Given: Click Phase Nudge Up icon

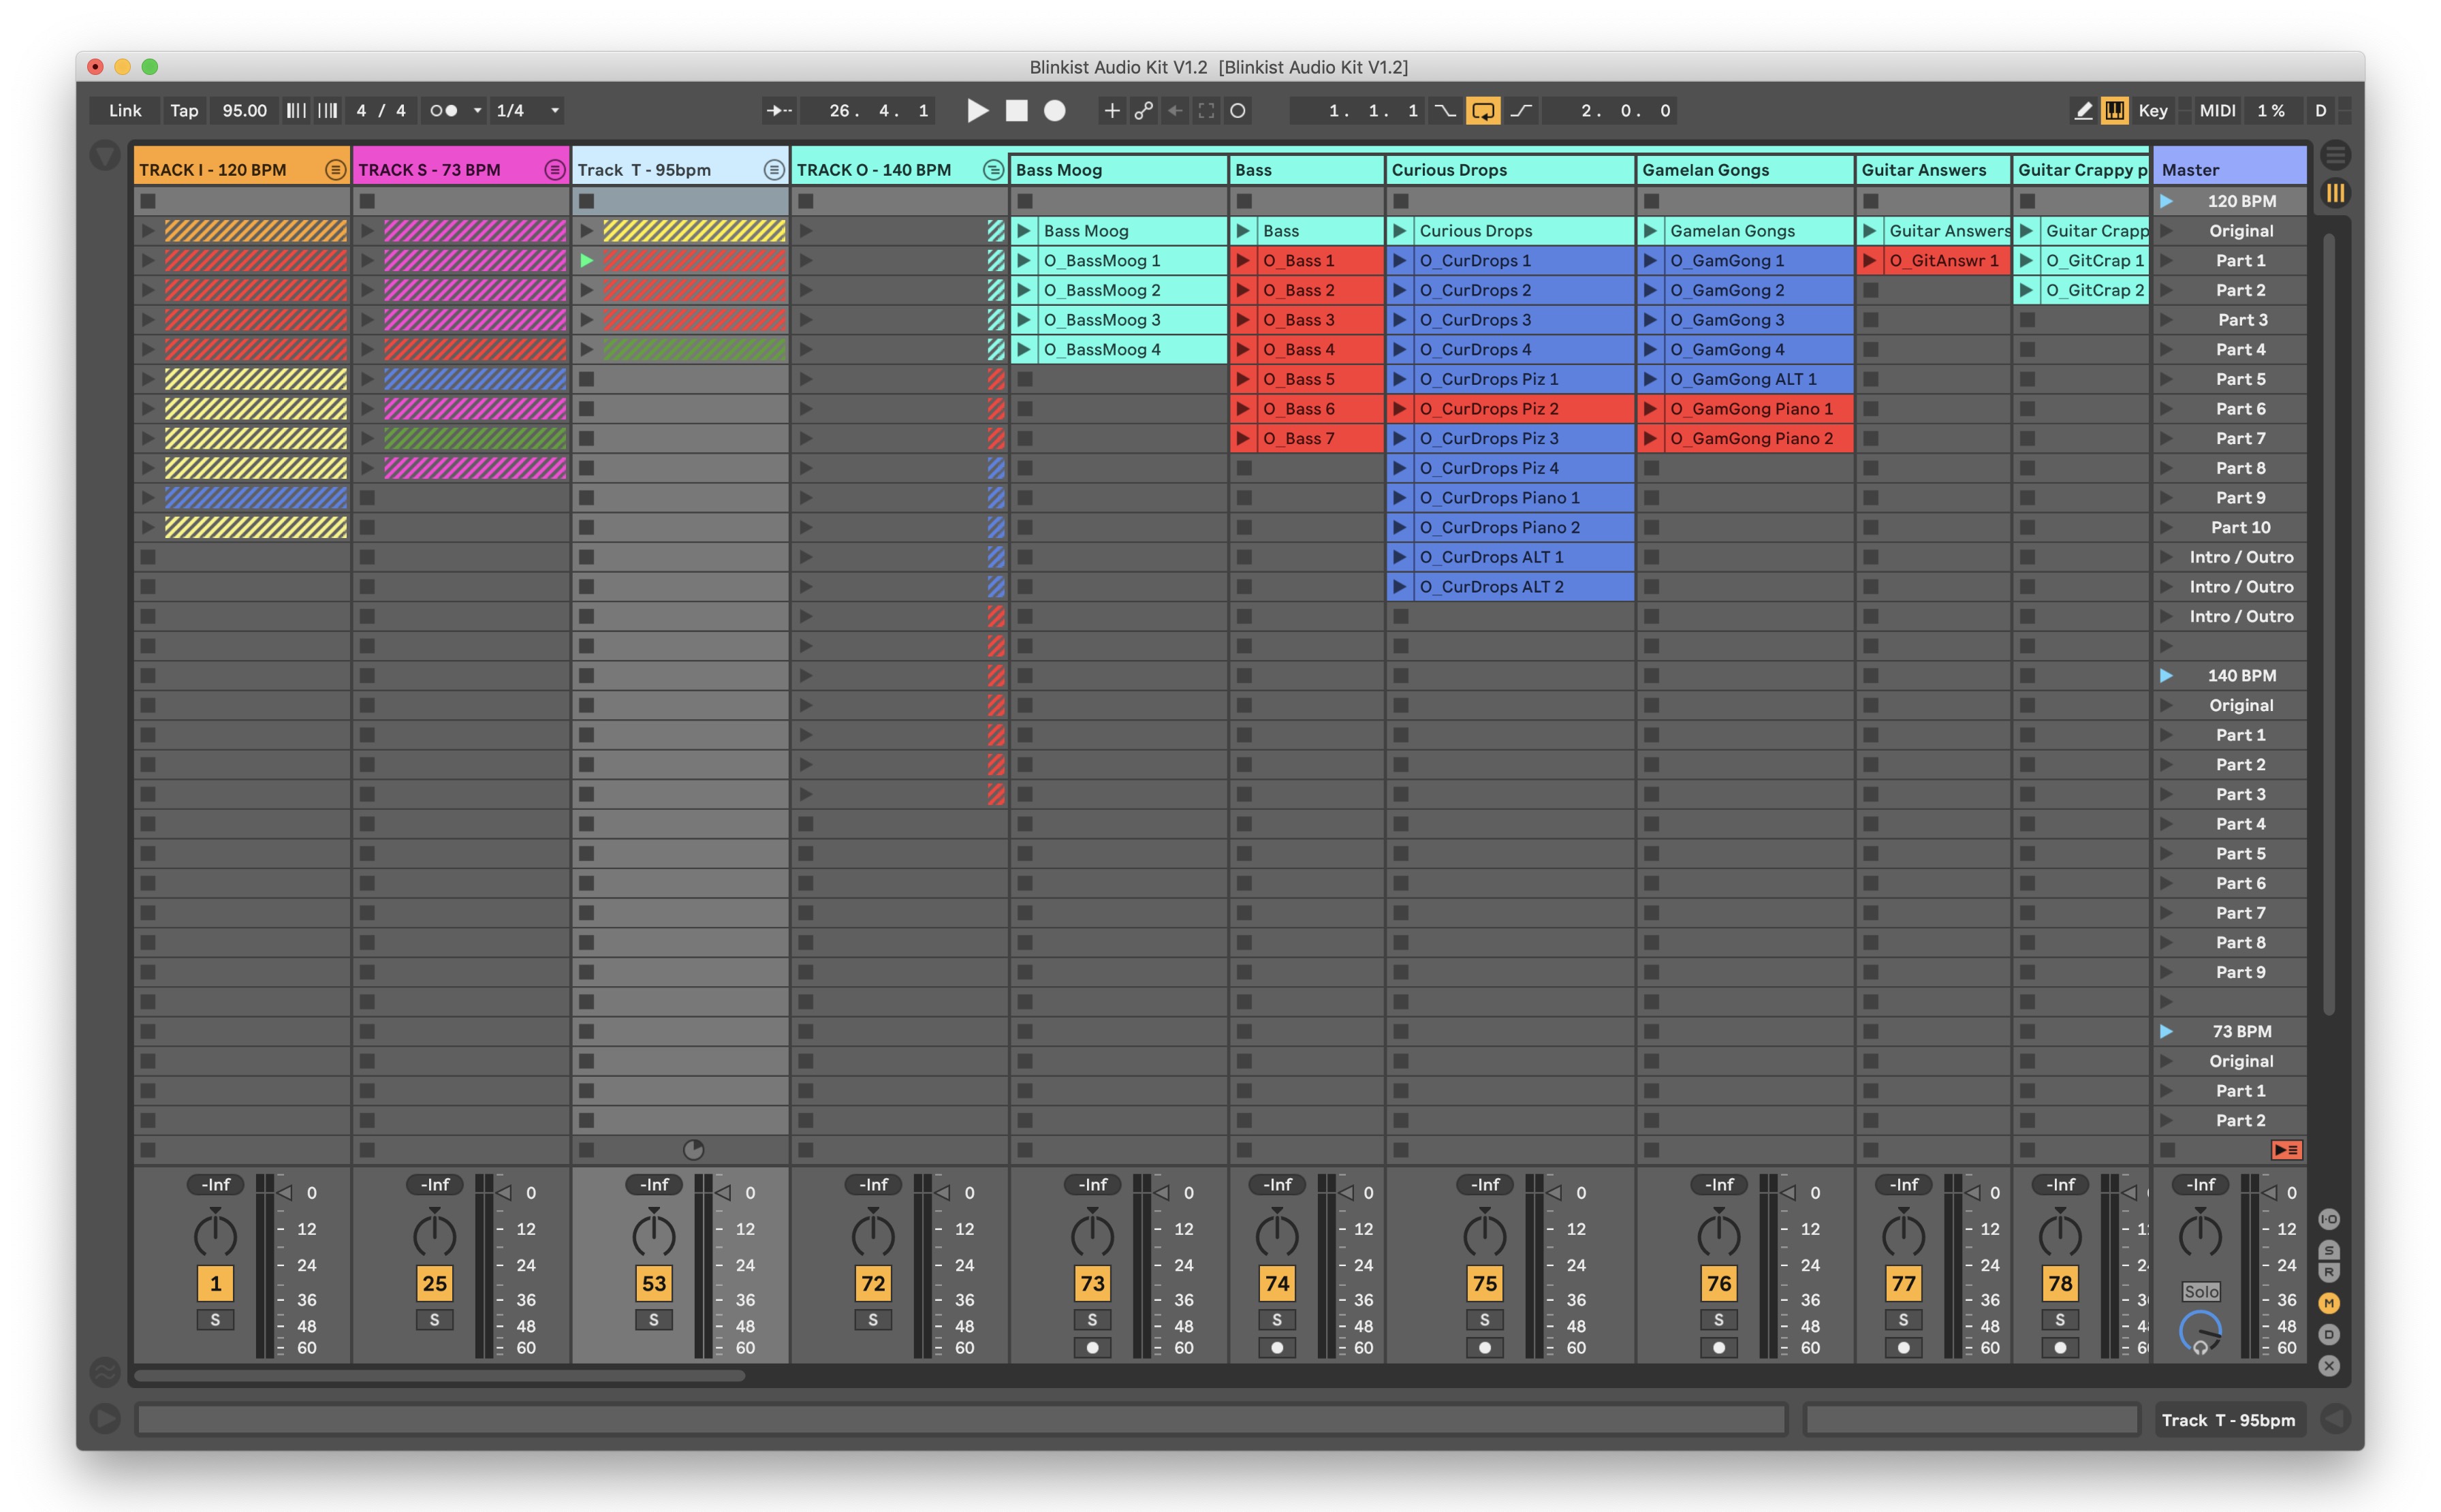Looking at the screenshot, I should click(327, 111).
